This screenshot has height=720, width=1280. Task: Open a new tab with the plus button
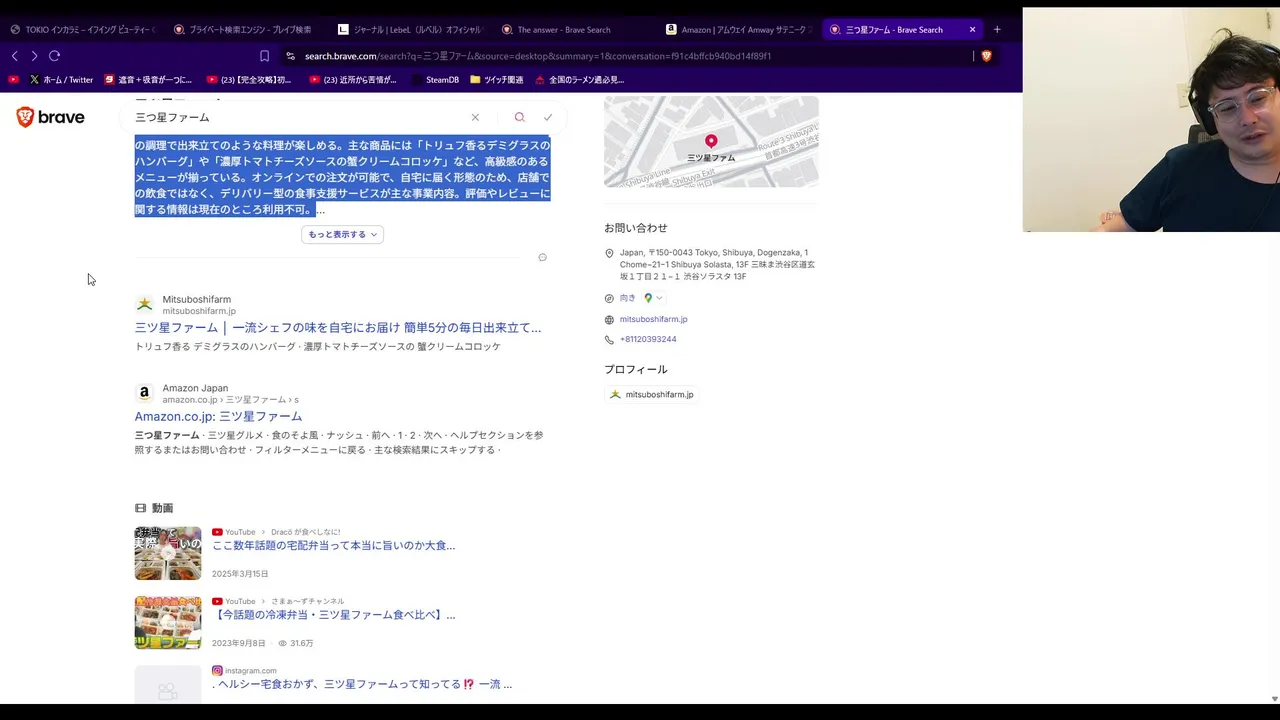point(997,29)
